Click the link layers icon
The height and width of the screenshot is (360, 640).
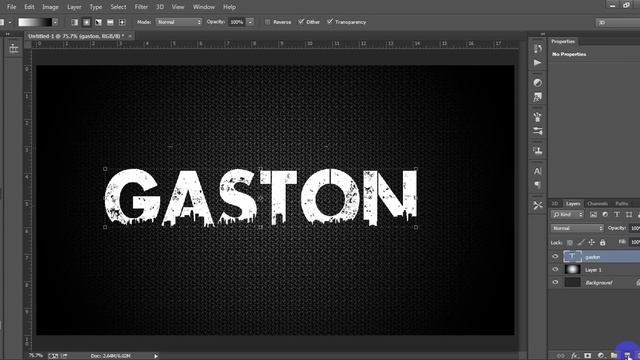(x=561, y=356)
